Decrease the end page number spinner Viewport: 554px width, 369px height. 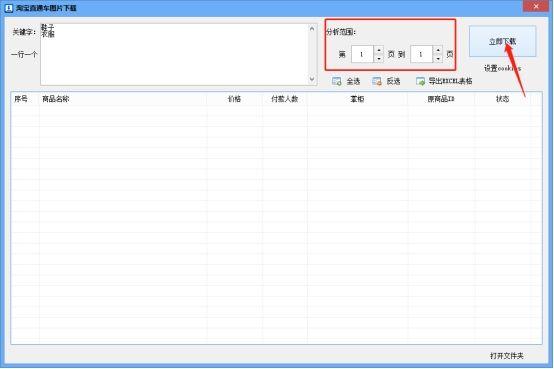tap(438, 58)
